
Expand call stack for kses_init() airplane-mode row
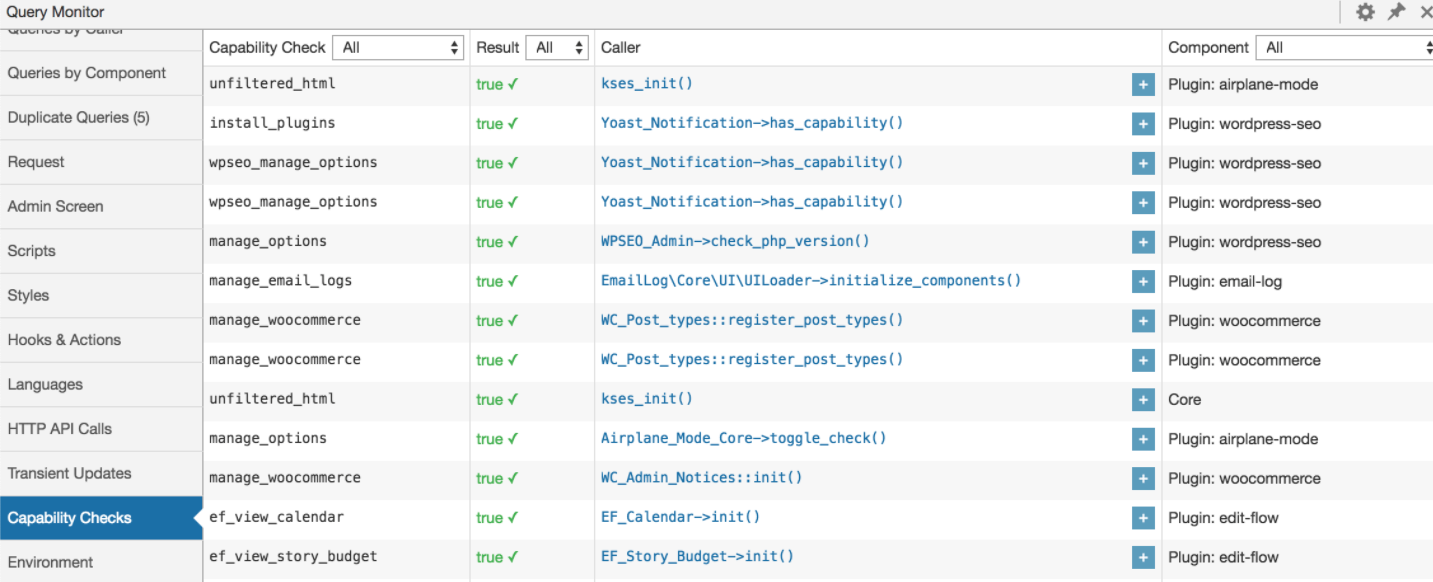point(1143,84)
